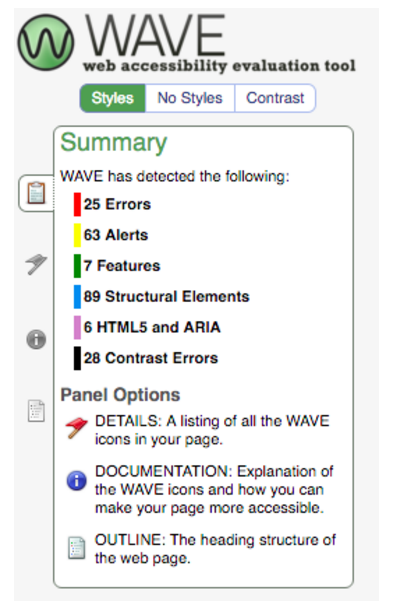Open the Summary clipboard sidebar tab
Viewport: 395px width, 616px height.
click(36, 193)
